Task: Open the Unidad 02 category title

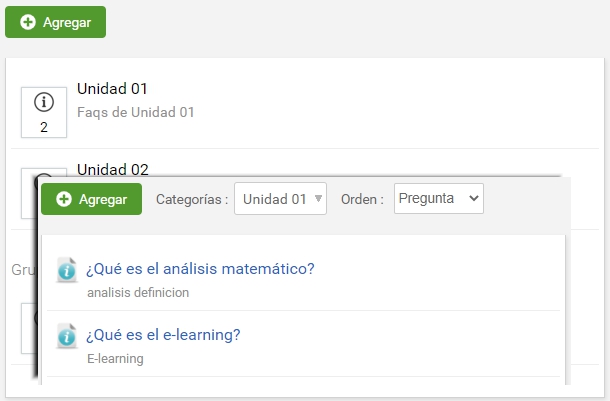Action: pyautogui.click(x=113, y=170)
